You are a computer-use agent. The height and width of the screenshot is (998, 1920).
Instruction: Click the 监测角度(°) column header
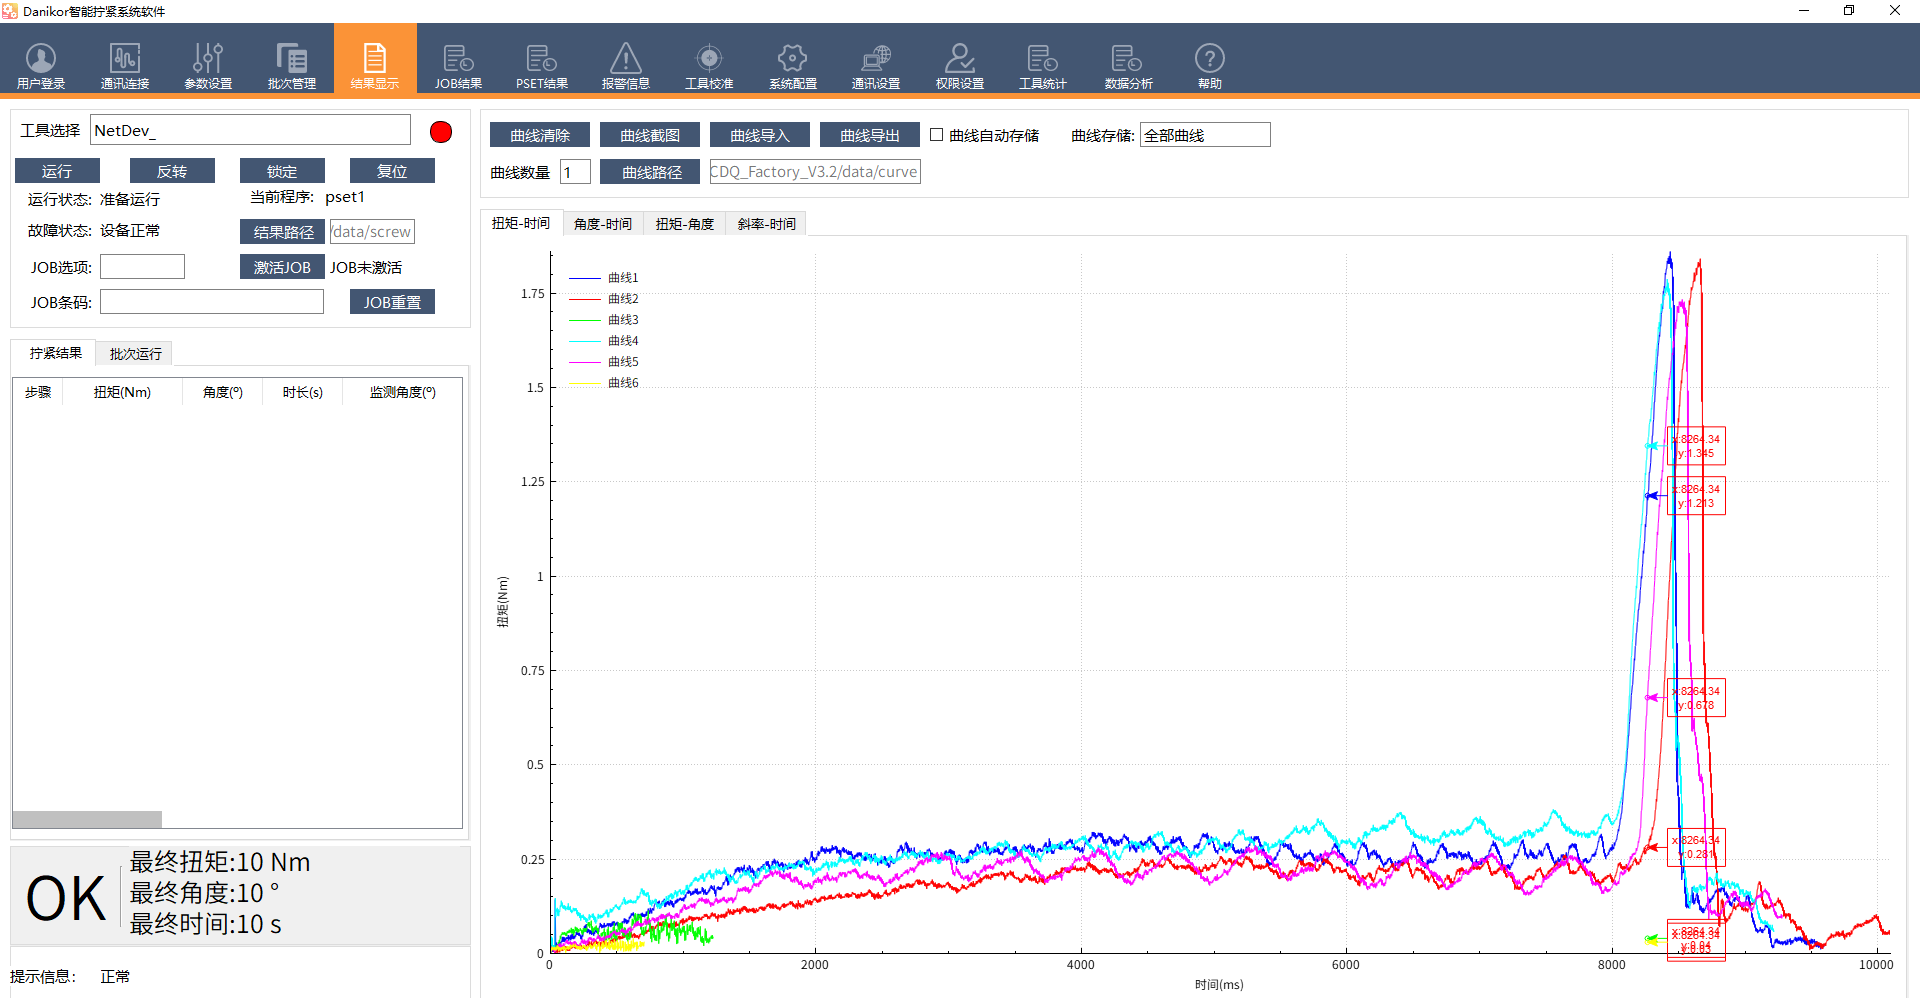(402, 392)
